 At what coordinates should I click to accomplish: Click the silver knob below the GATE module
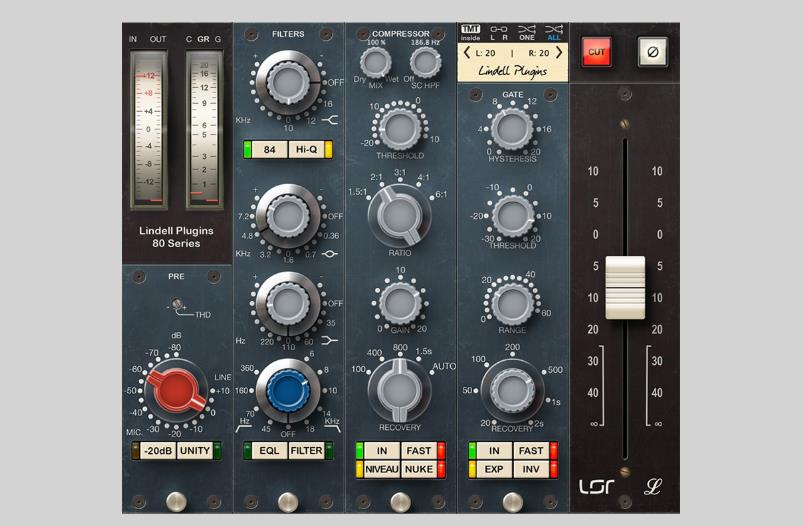coord(512,501)
